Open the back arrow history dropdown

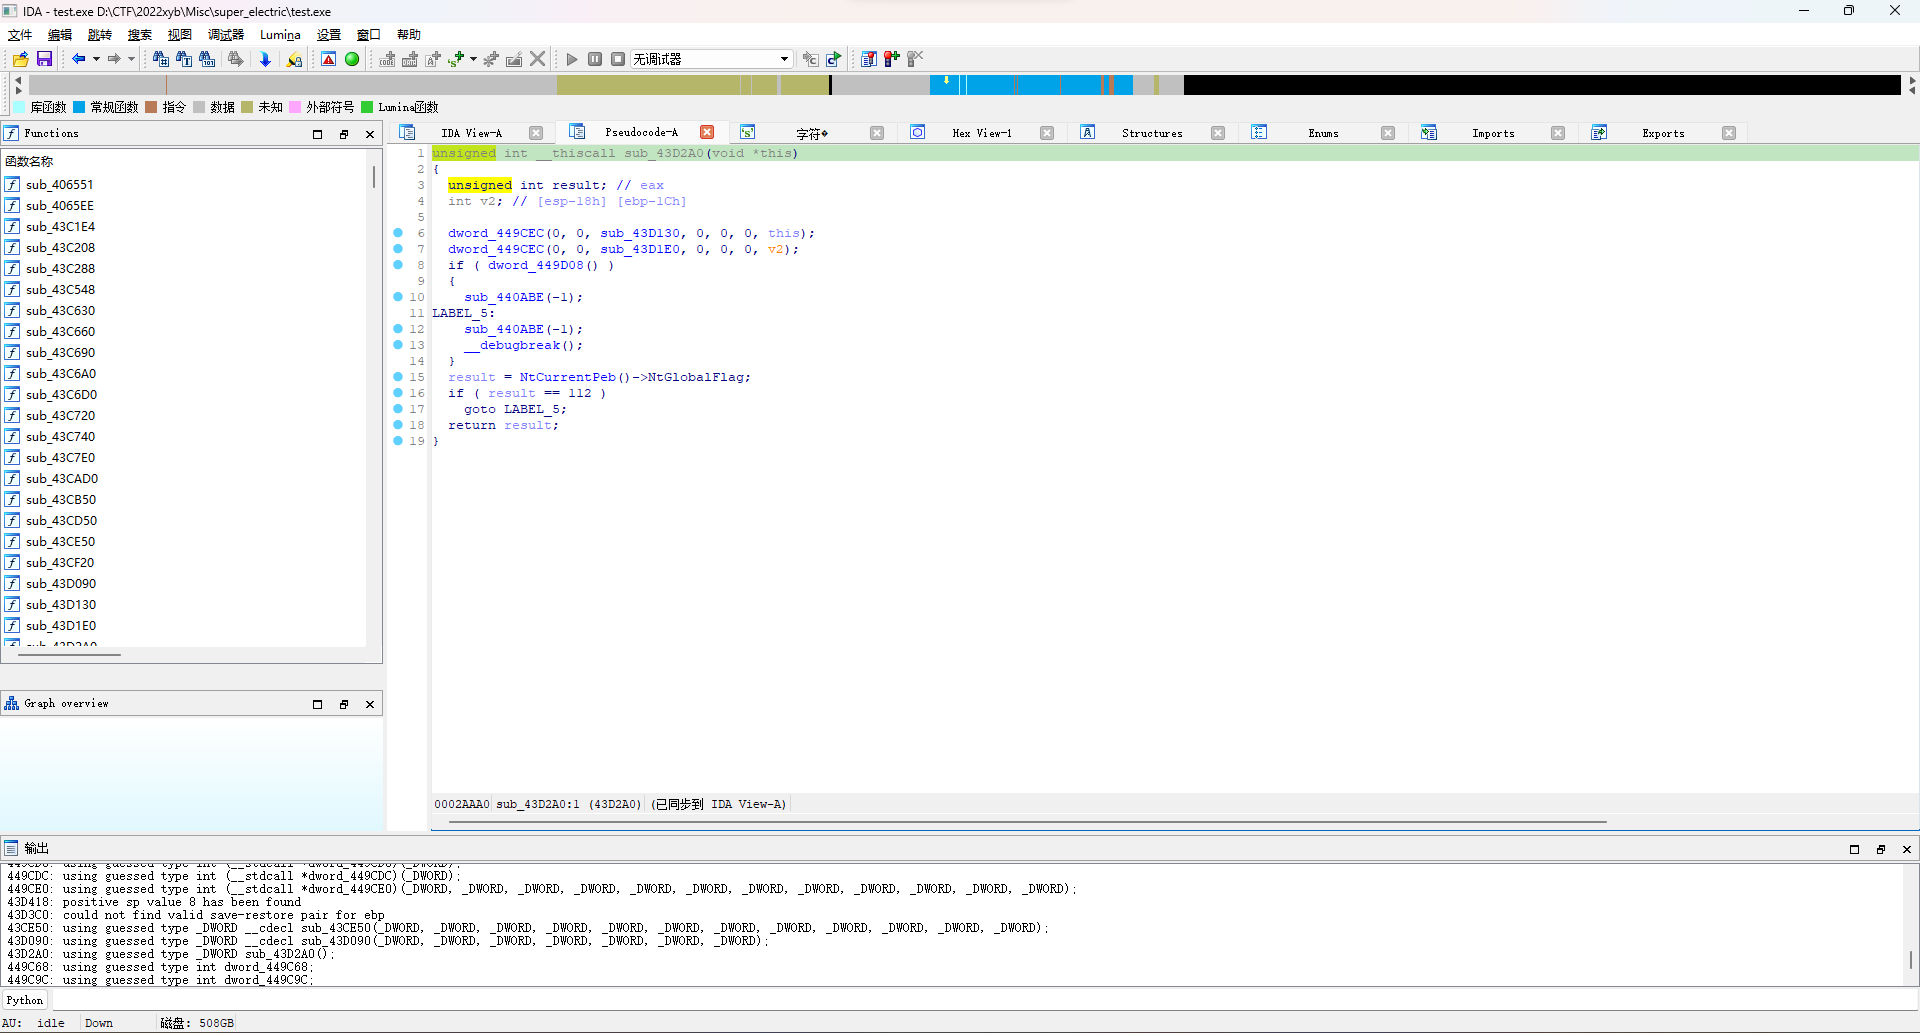[96, 59]
